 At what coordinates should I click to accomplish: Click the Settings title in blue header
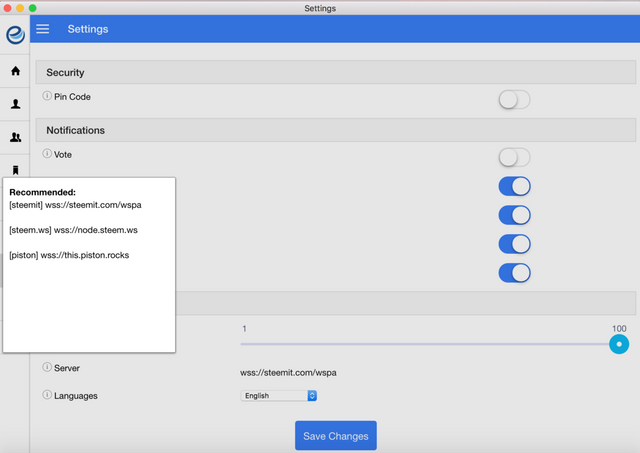pyautogui.click(x=88, y=29)
